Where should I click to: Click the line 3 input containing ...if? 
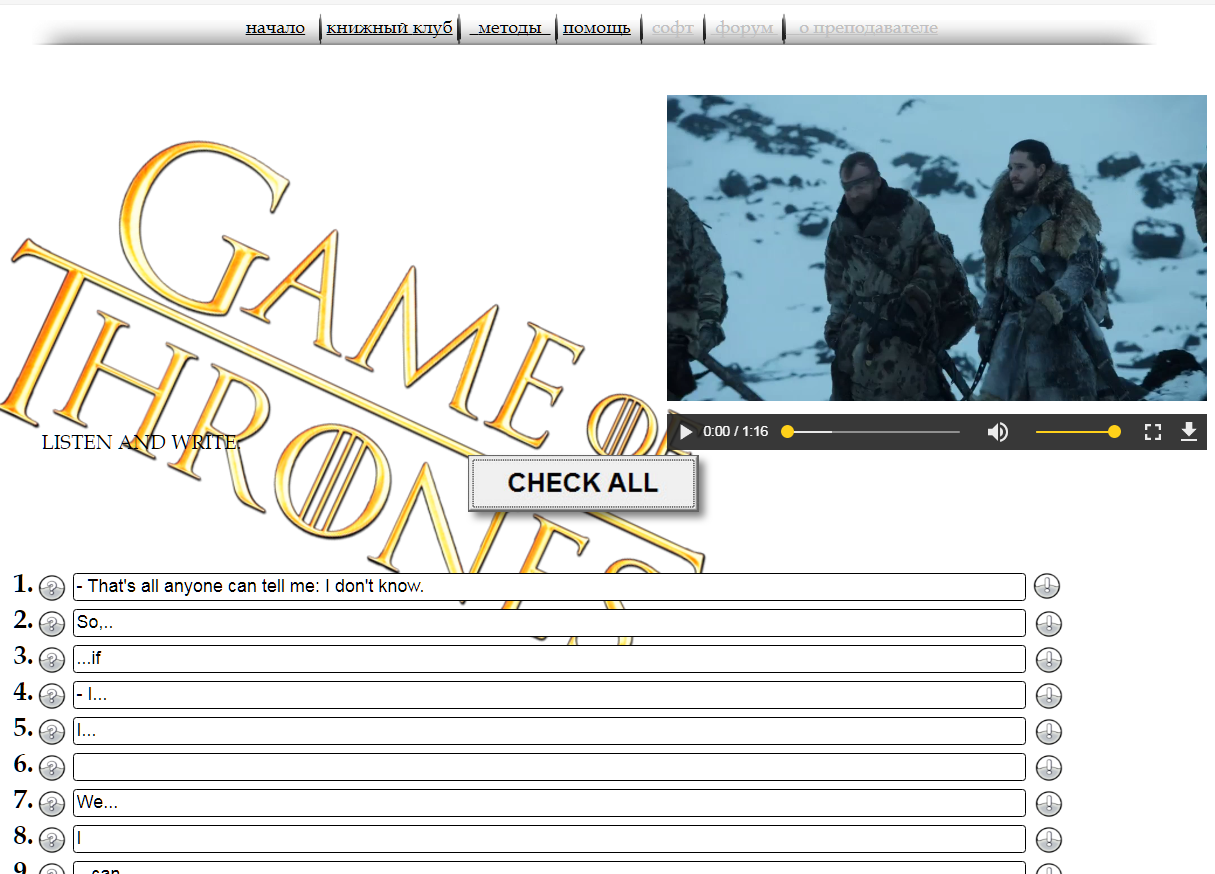(549, 659)
